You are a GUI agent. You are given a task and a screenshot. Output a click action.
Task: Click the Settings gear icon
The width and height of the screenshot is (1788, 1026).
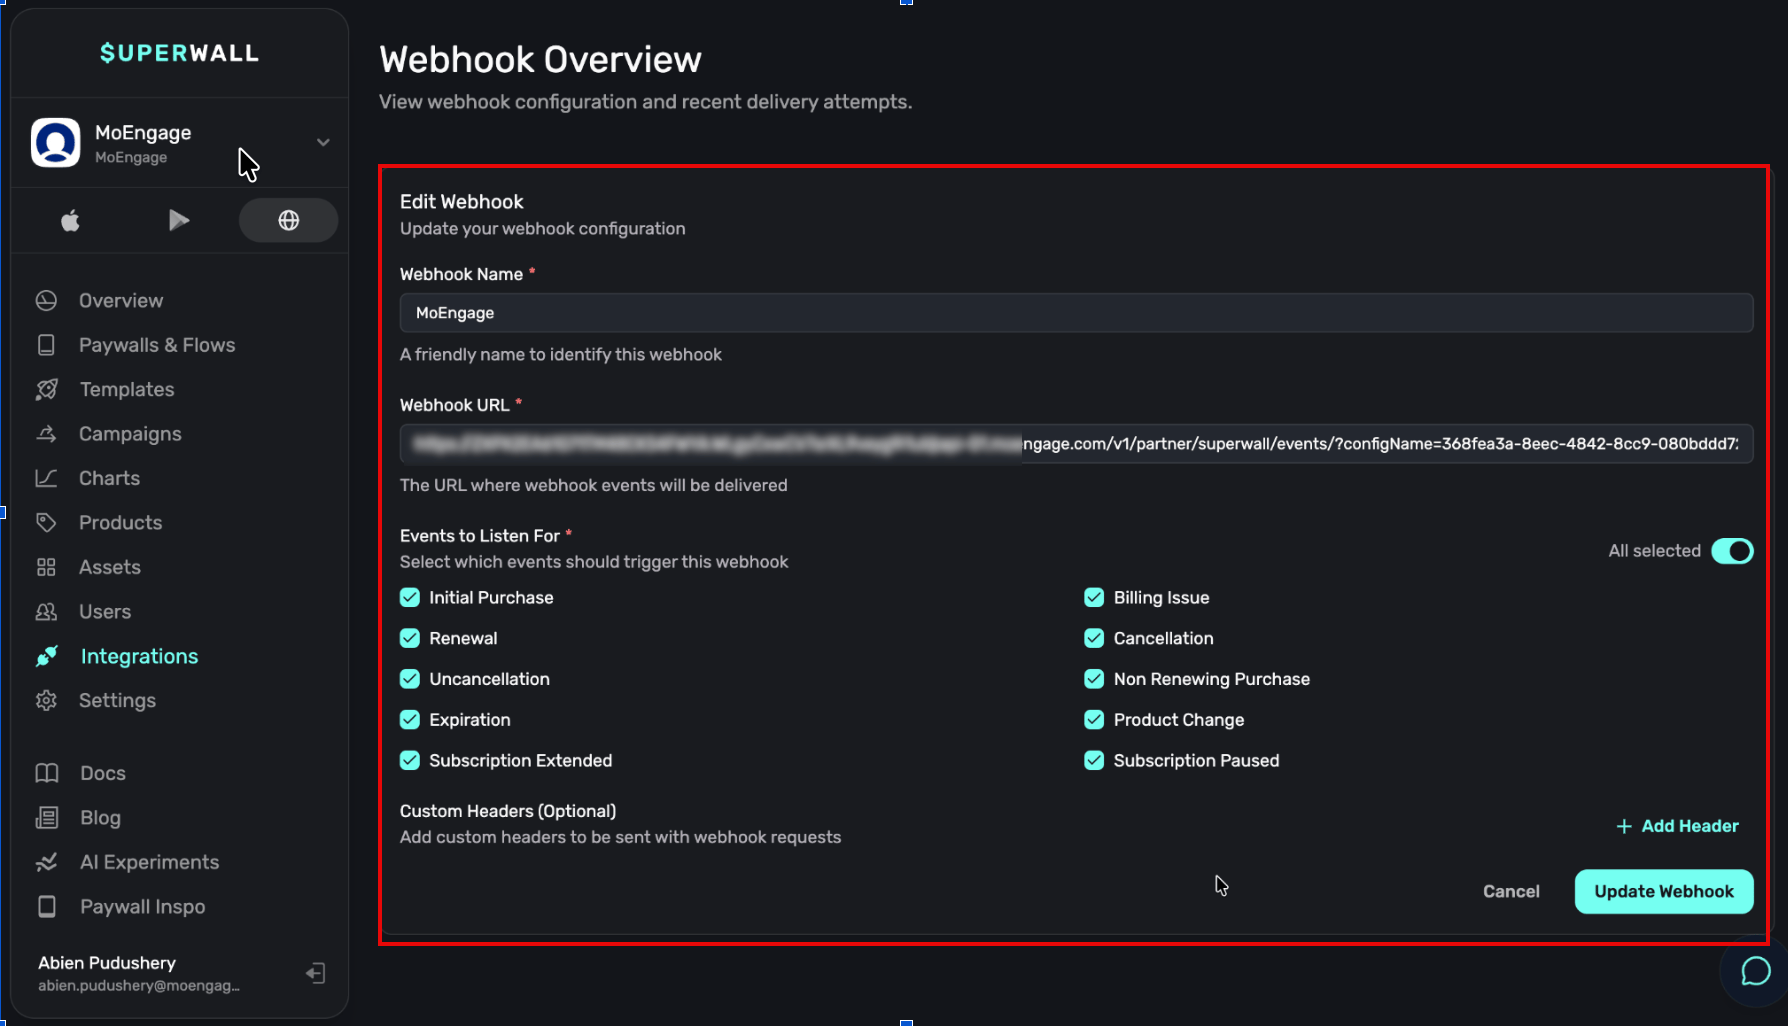pos(46,701)
